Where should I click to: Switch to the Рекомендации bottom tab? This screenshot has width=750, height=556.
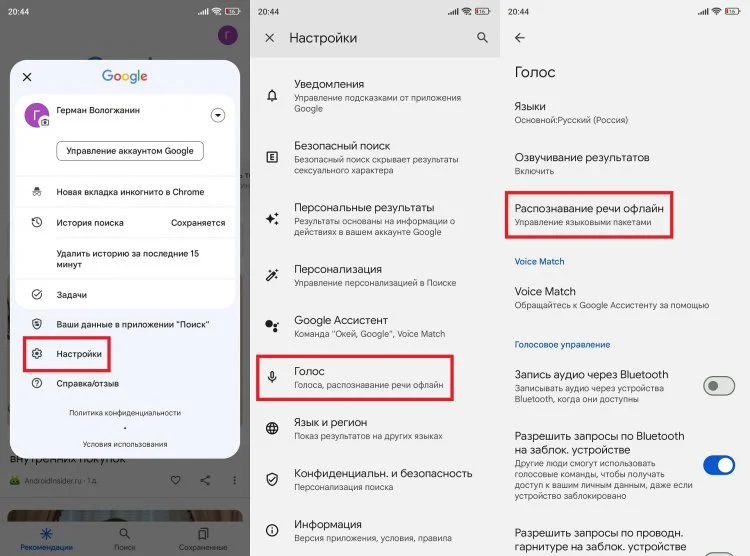(46, 539)
